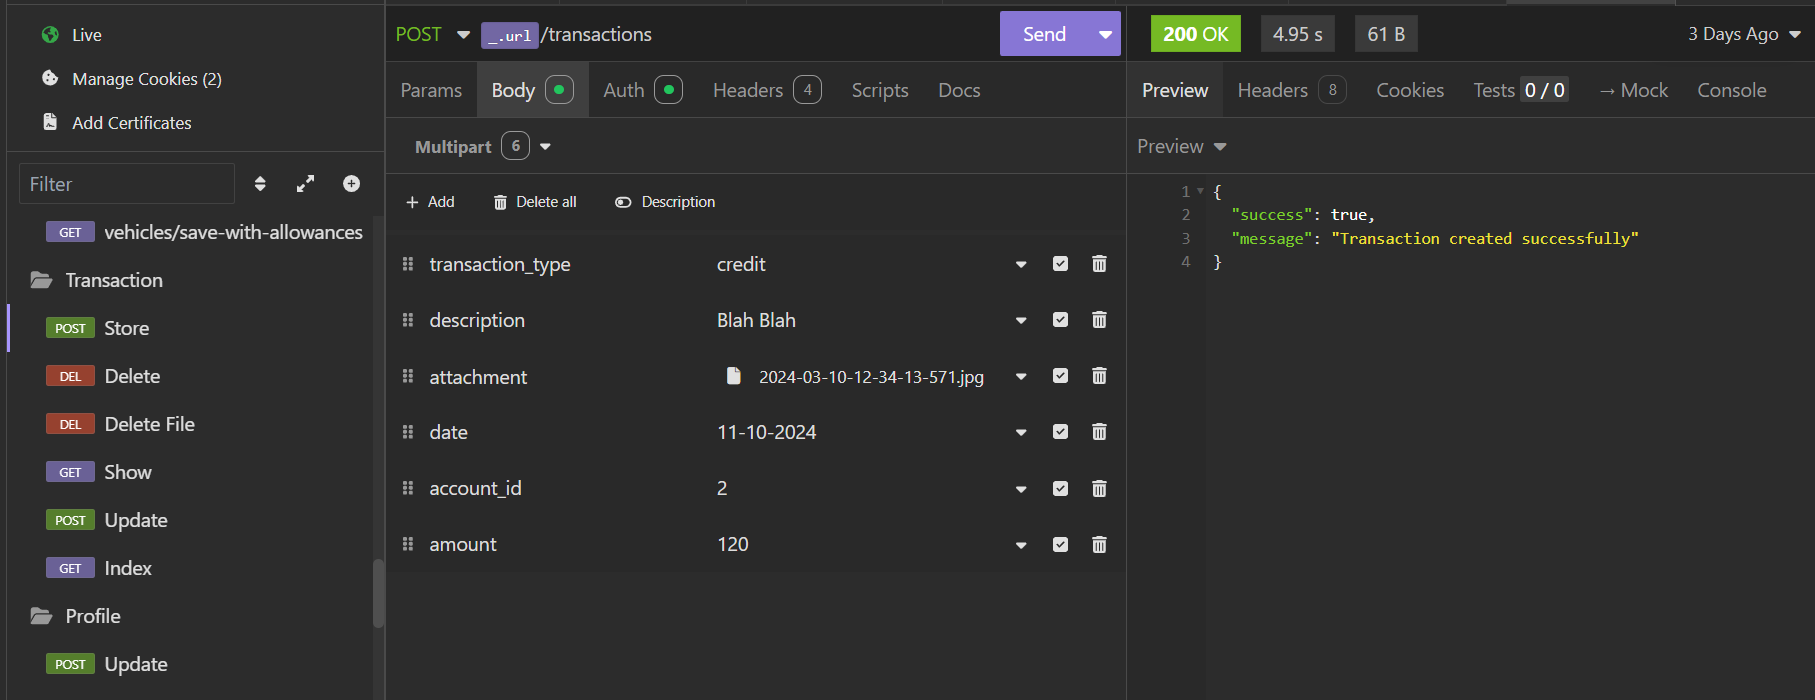The height and width of the screenshot is (700, 1815).
Task: Click the create new request plus icon
Action: tap(351, 183)
